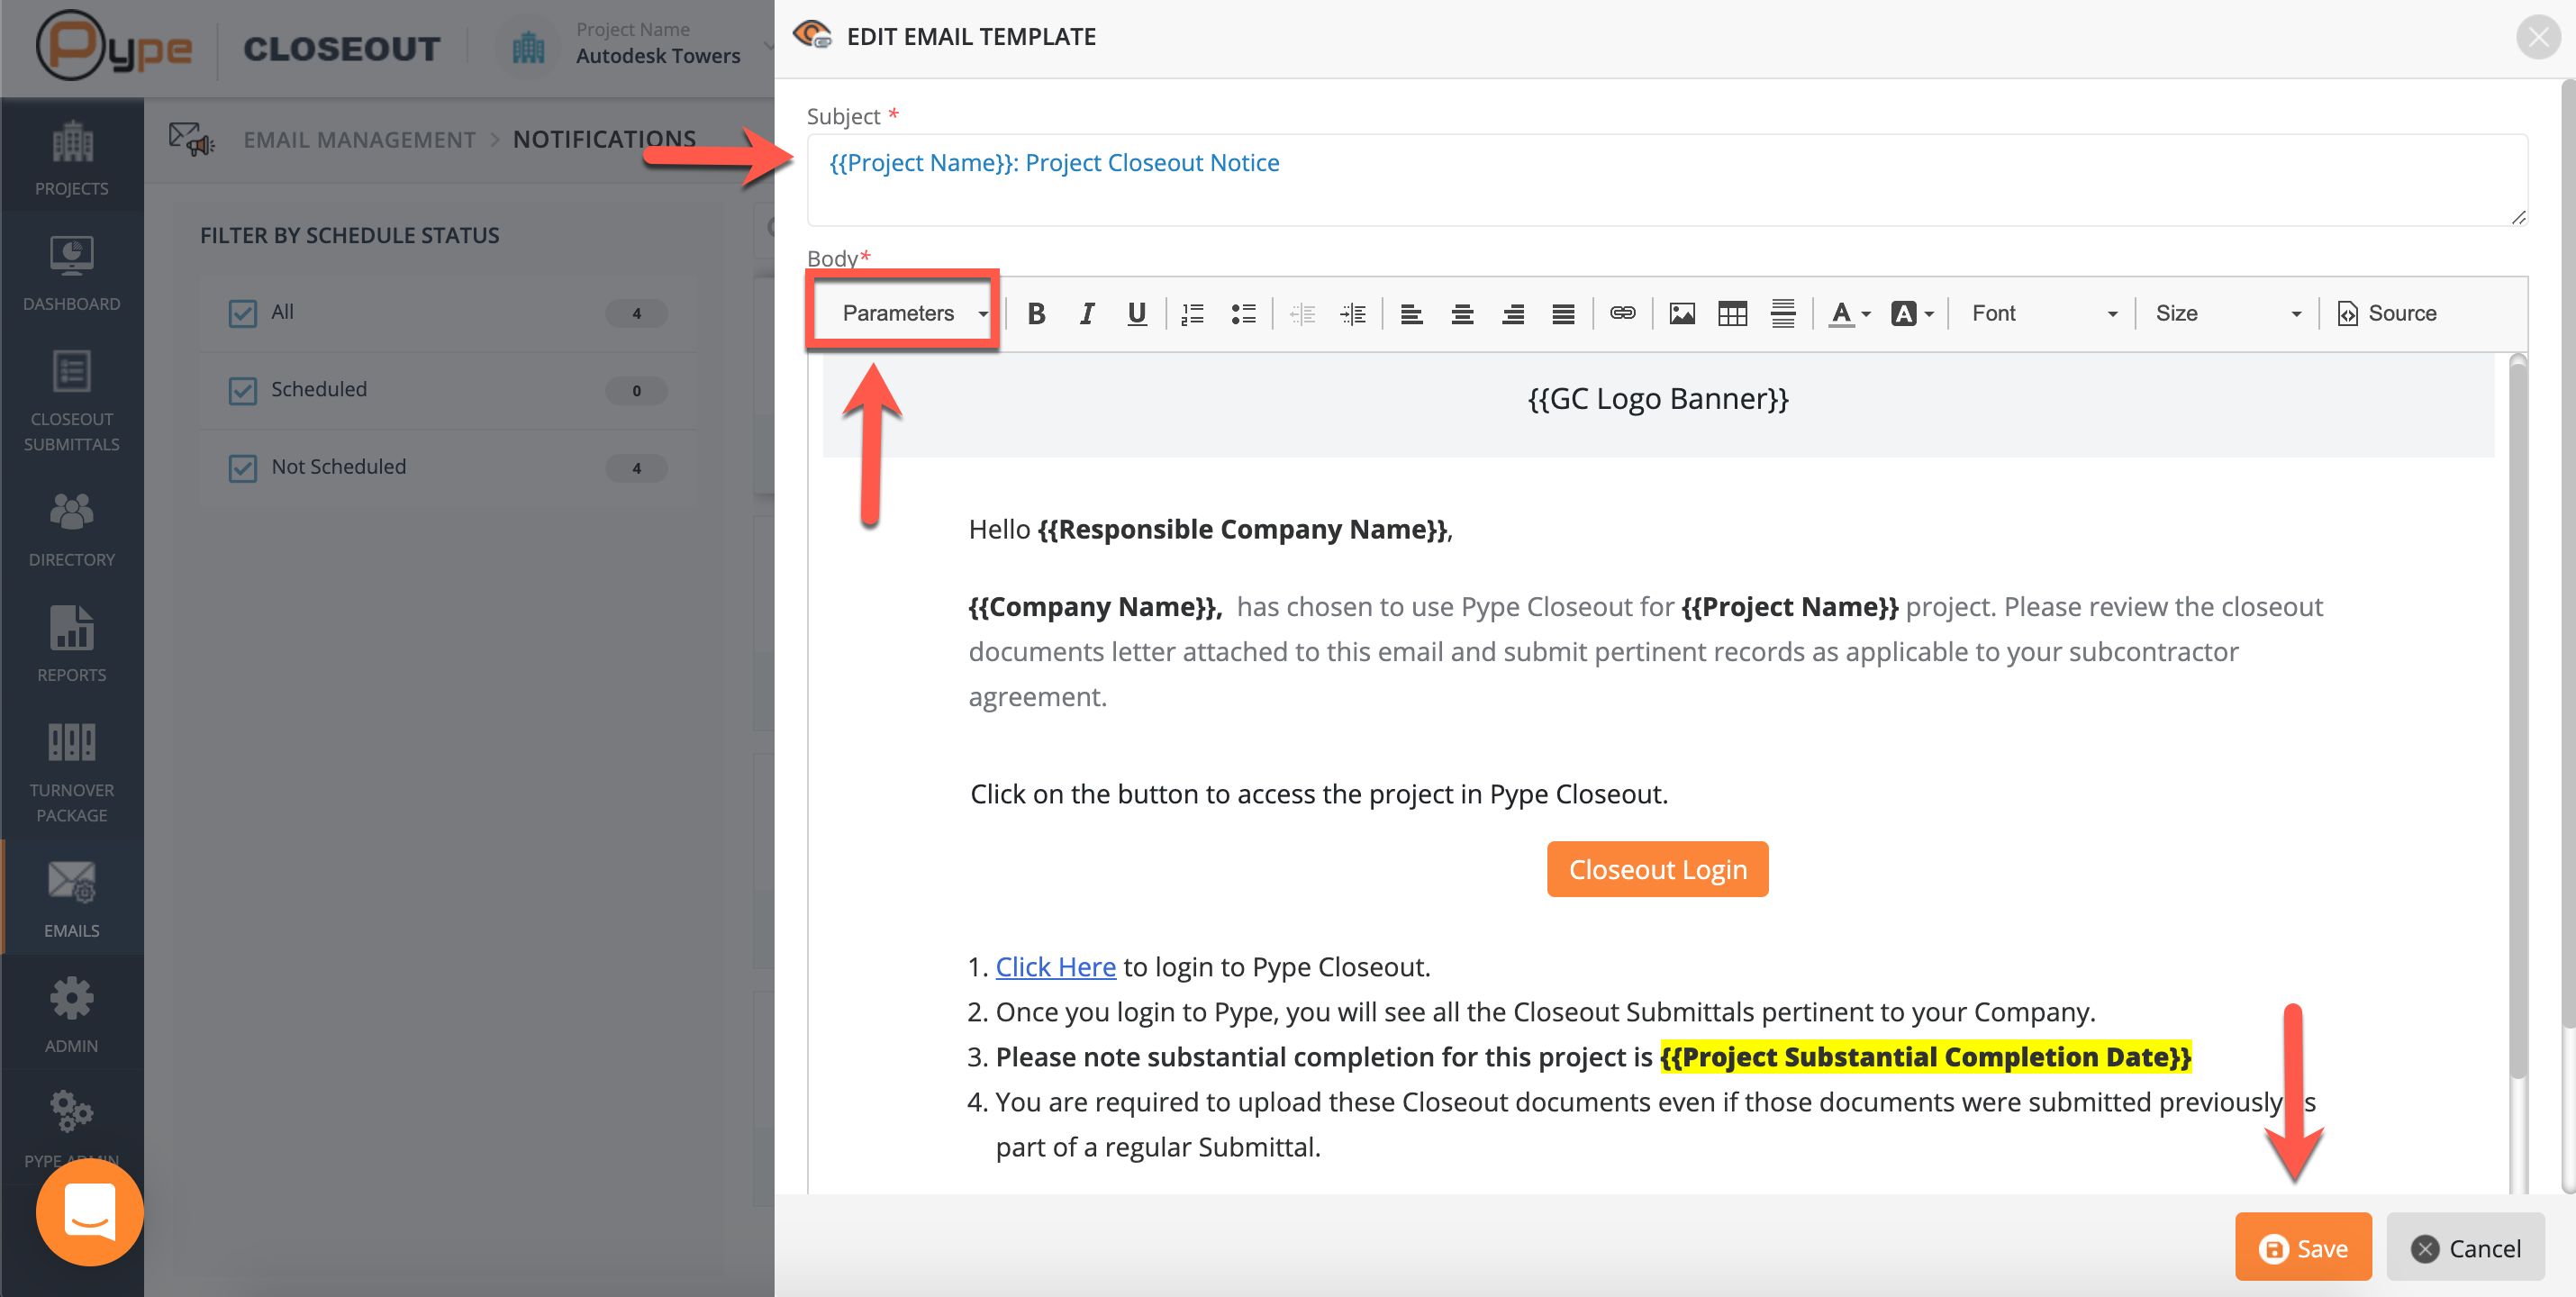Click into the Subject field

pos(1660,180)
